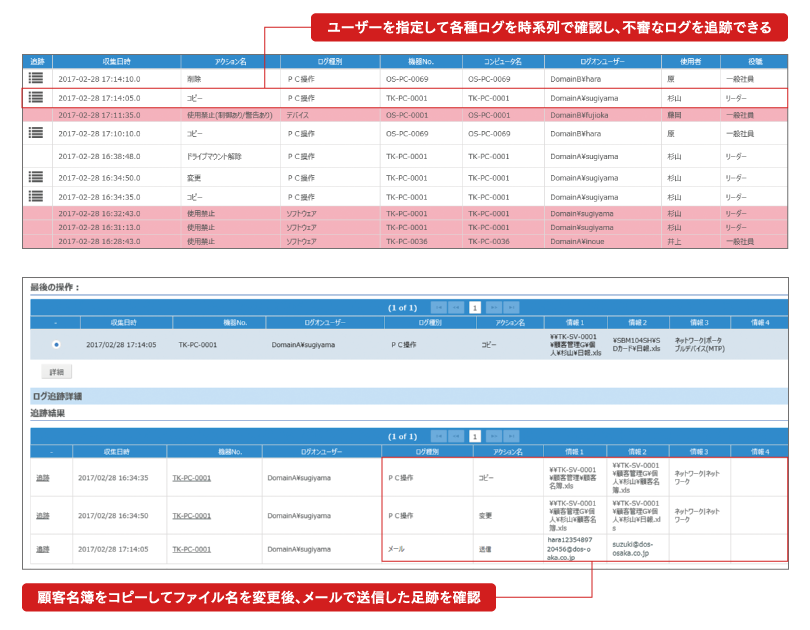Go to next page in 追跡結果 pager
The height and width of the screenshot is (630, 810).
click(x=493, y=437)
